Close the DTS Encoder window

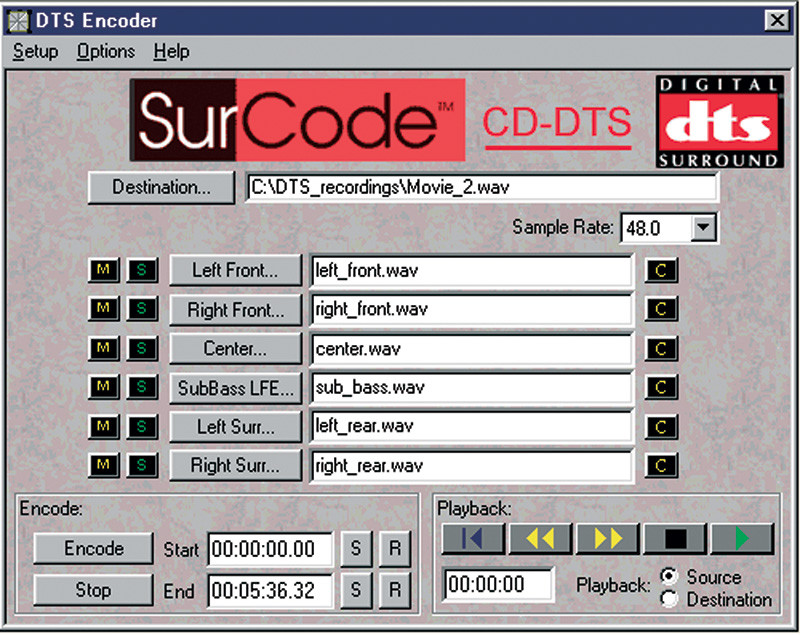[x=777, y=21]
